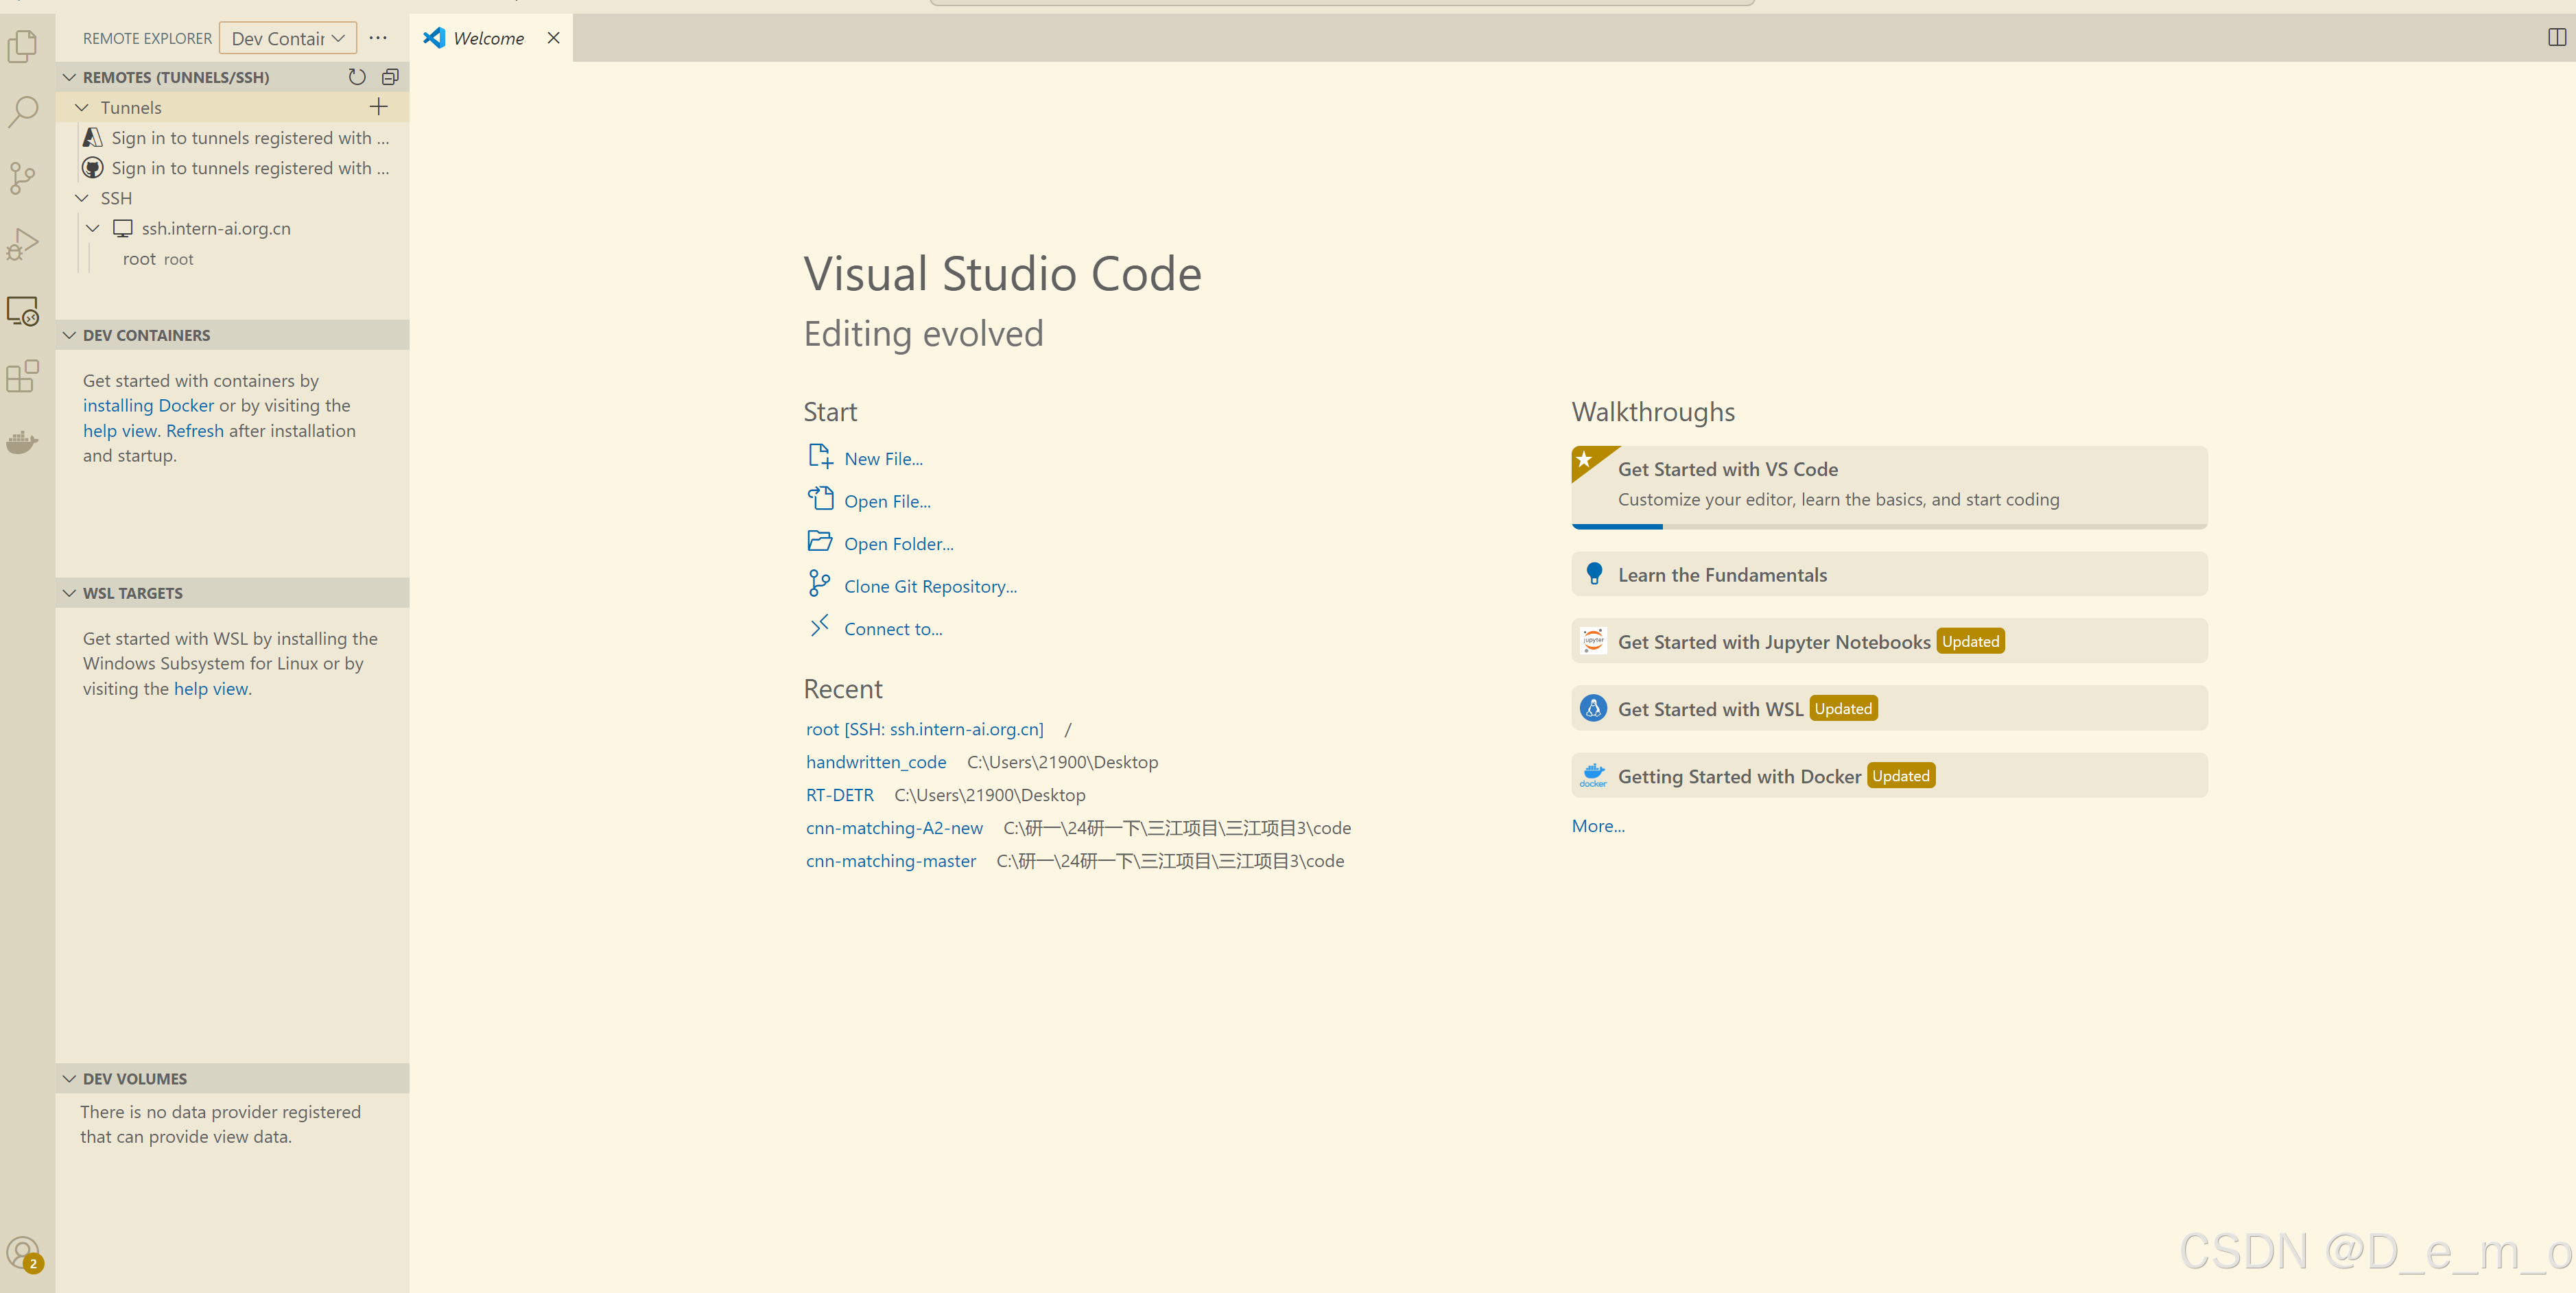Collapse all in Remotes section

coord(390,77)
